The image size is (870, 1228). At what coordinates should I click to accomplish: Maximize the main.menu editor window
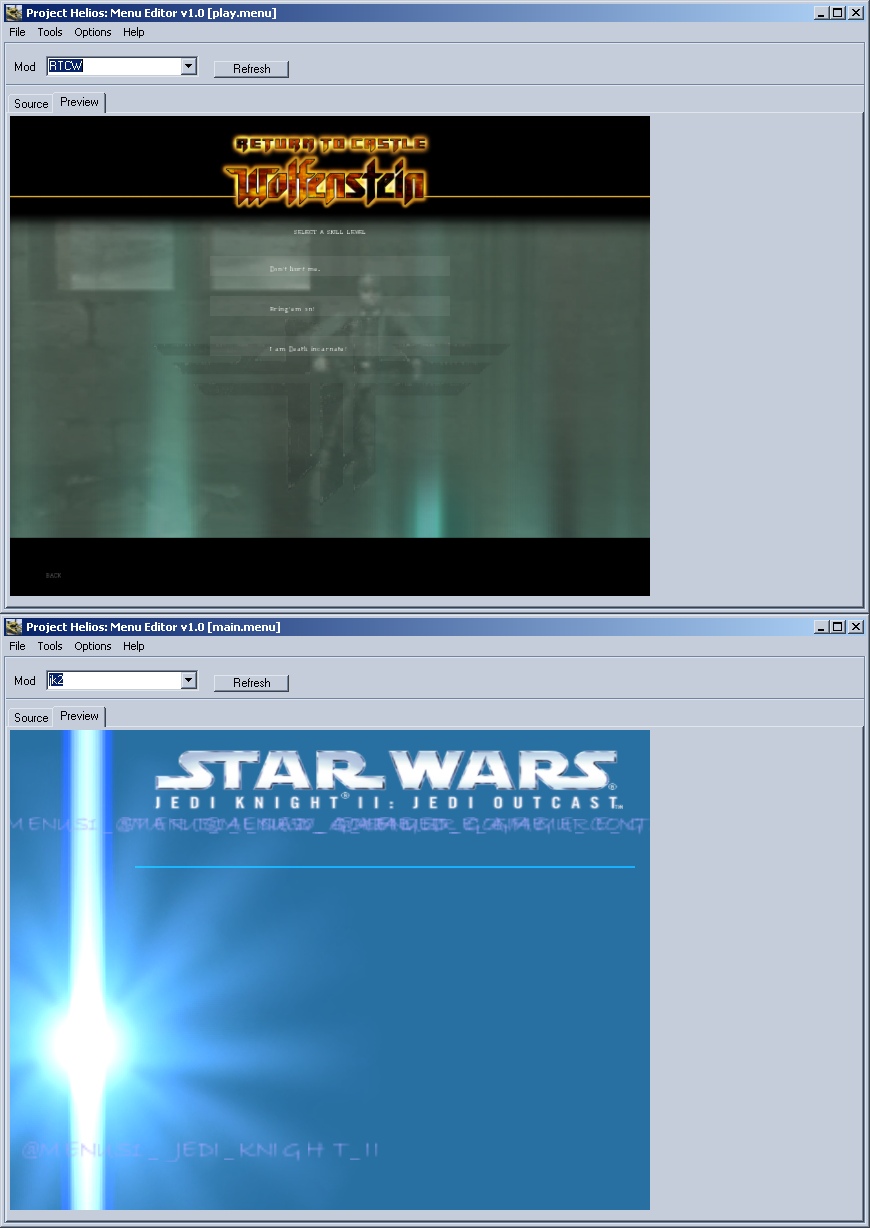[837, 627]
